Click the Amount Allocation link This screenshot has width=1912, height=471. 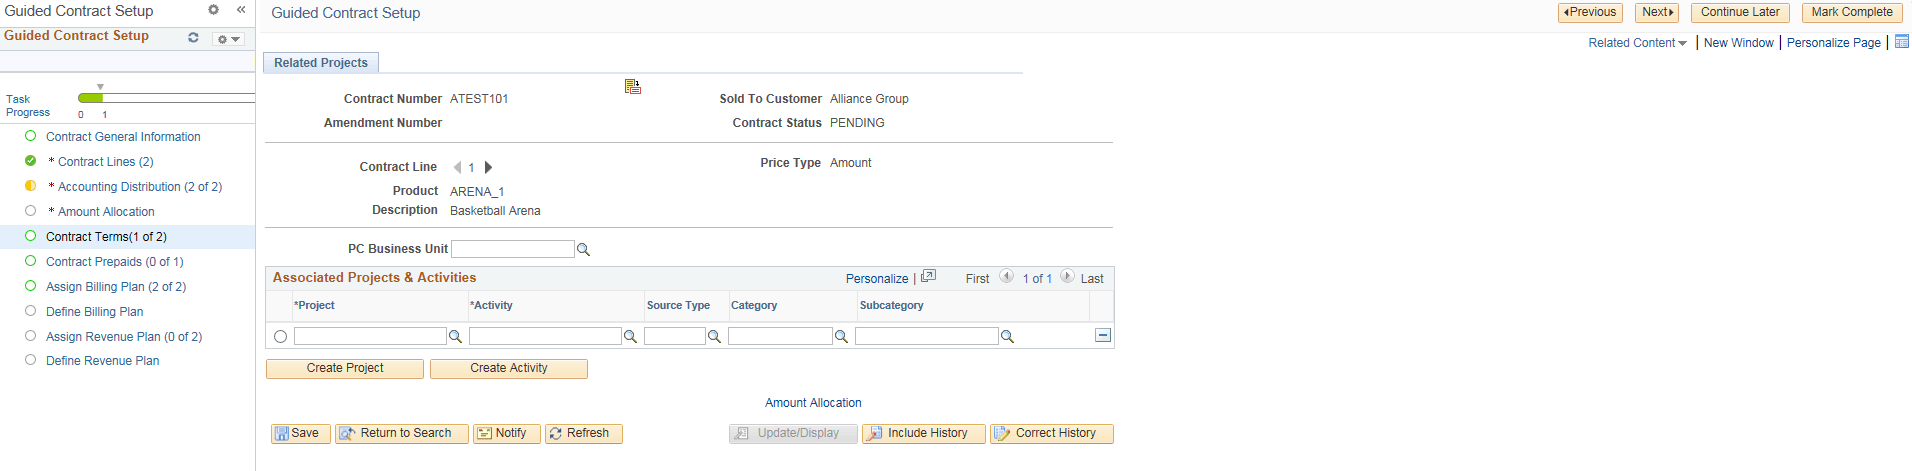[813, 403]
